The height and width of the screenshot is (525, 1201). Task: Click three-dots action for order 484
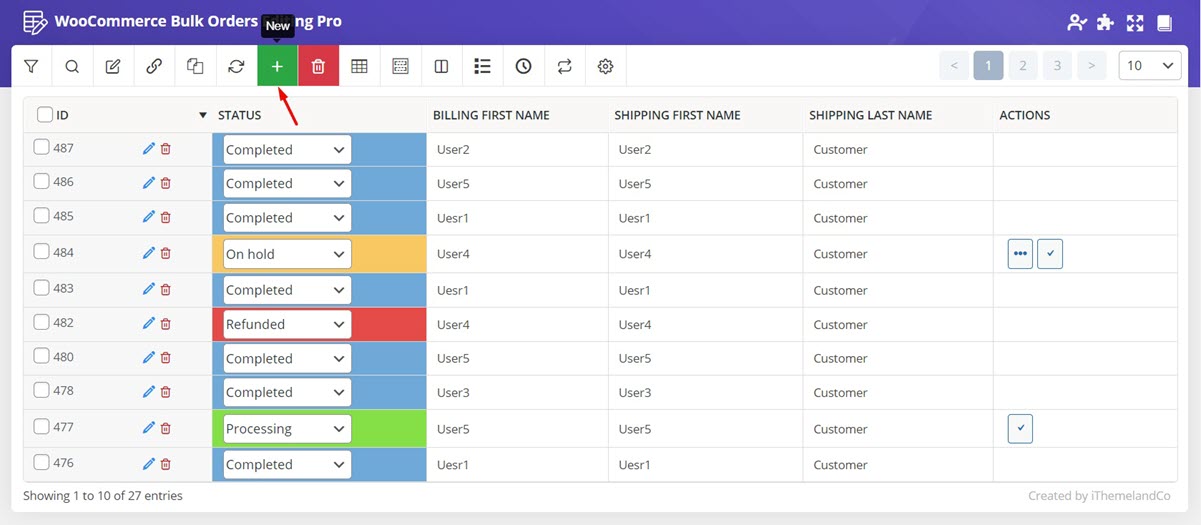pos(1020,254)
